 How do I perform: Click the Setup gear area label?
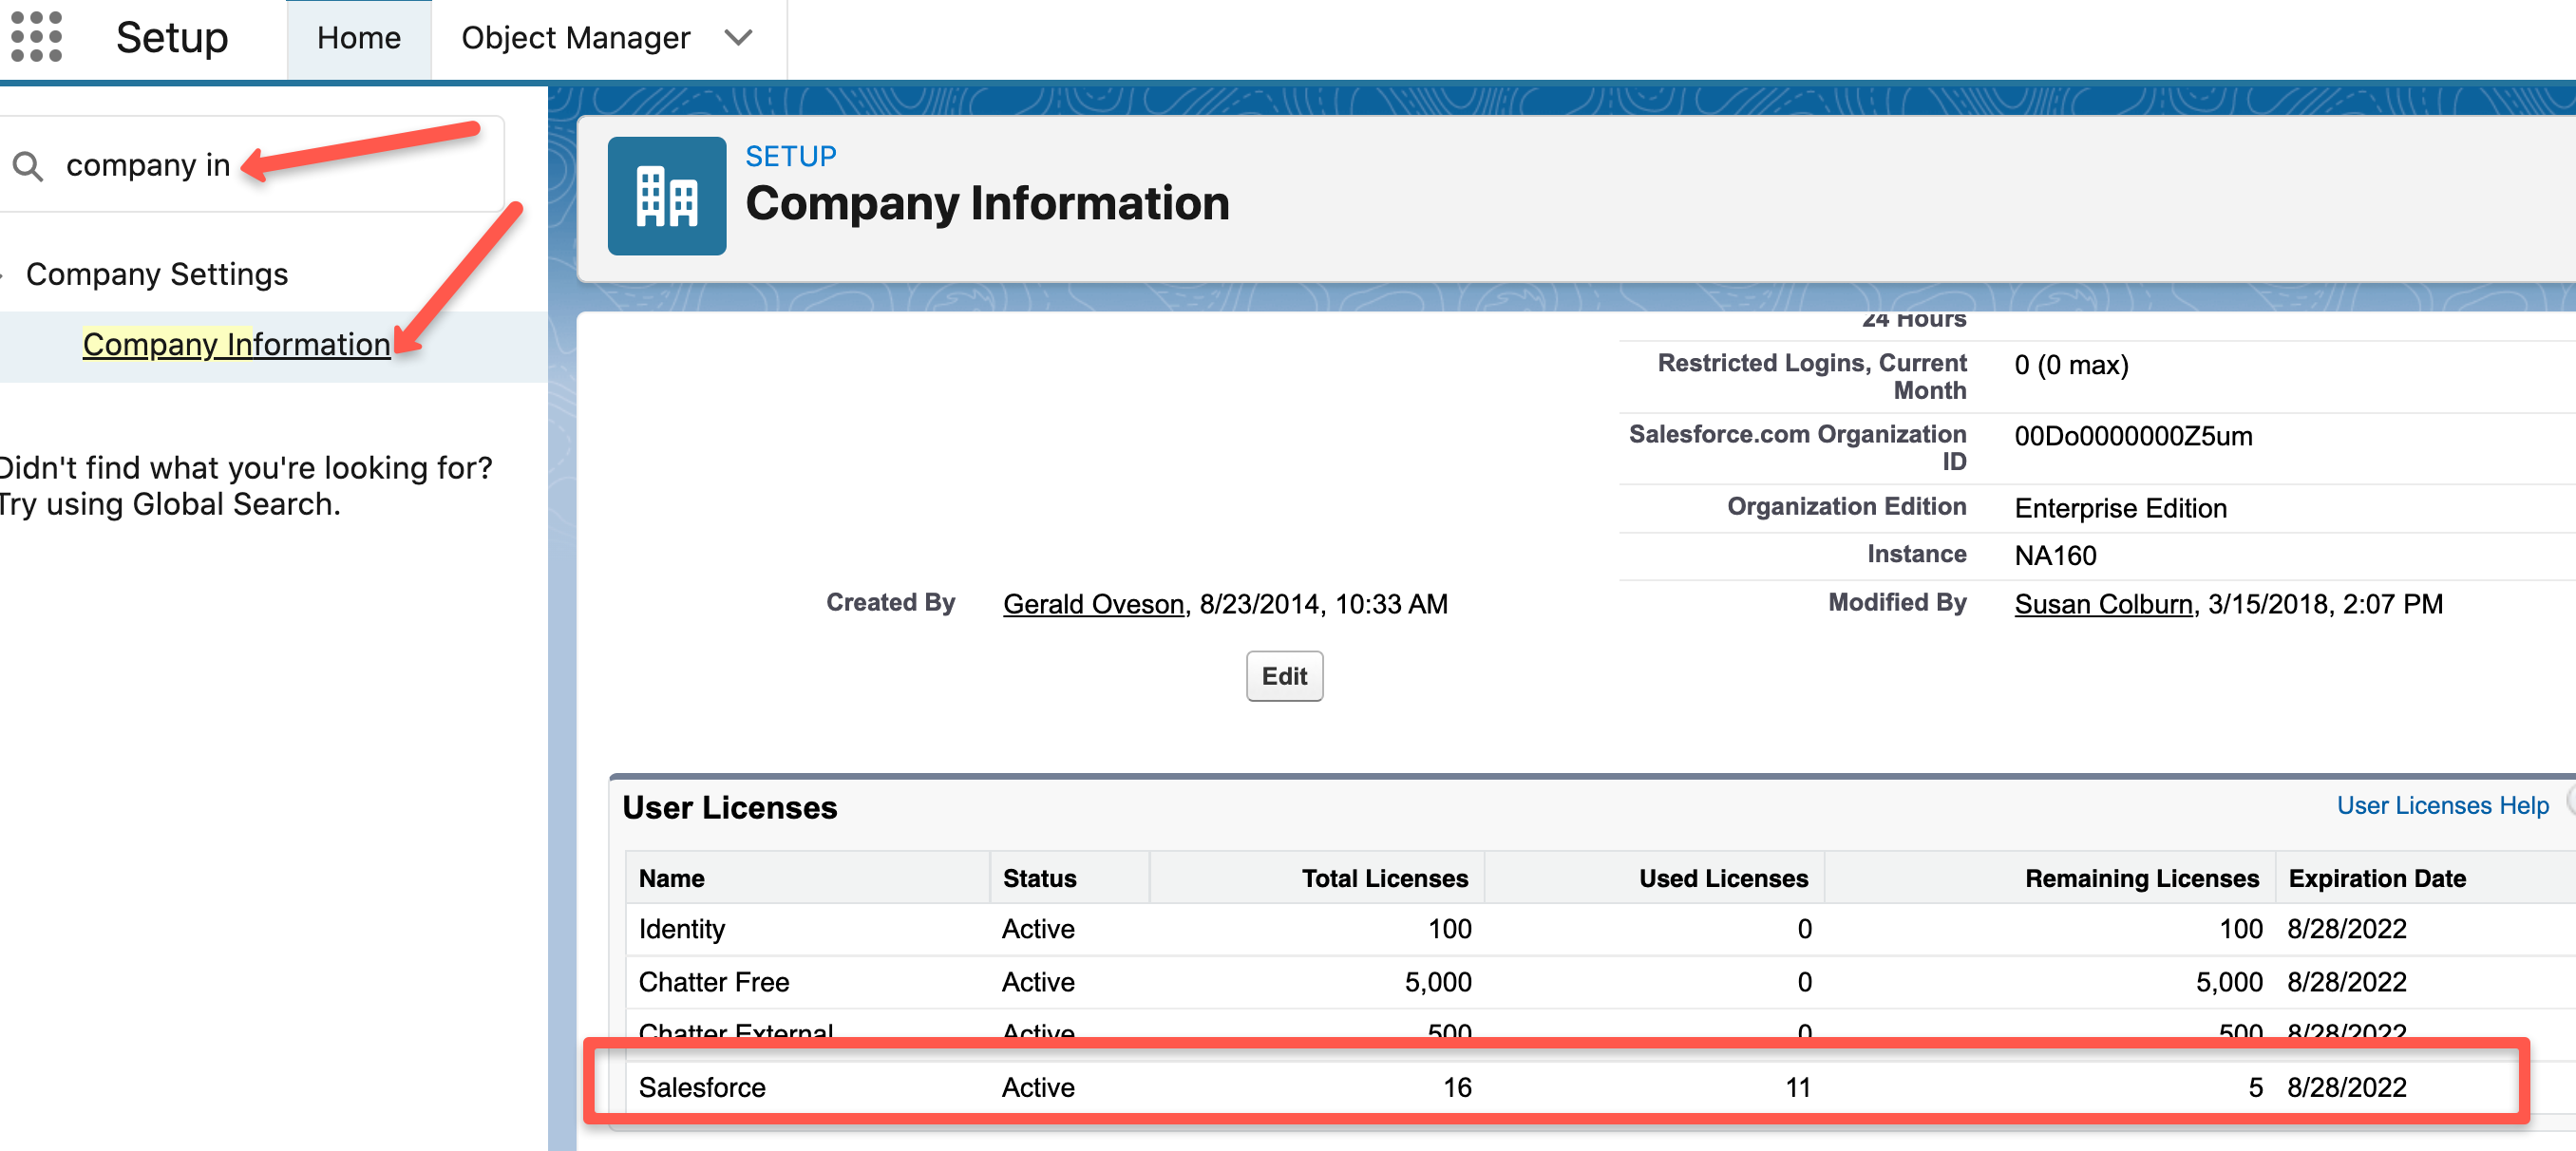click(x=172, y=37)
